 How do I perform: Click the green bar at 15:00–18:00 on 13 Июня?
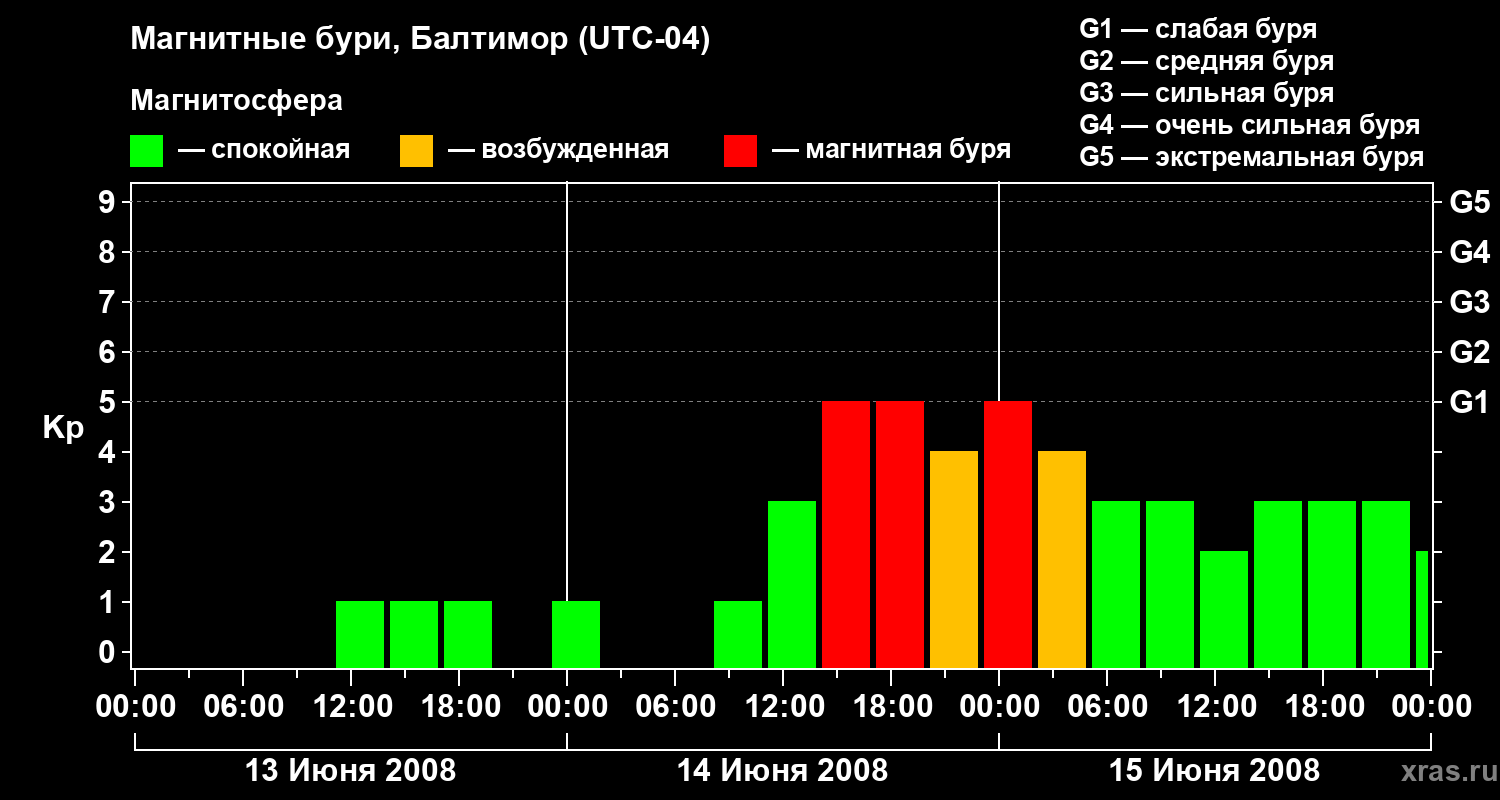point(414,634)
